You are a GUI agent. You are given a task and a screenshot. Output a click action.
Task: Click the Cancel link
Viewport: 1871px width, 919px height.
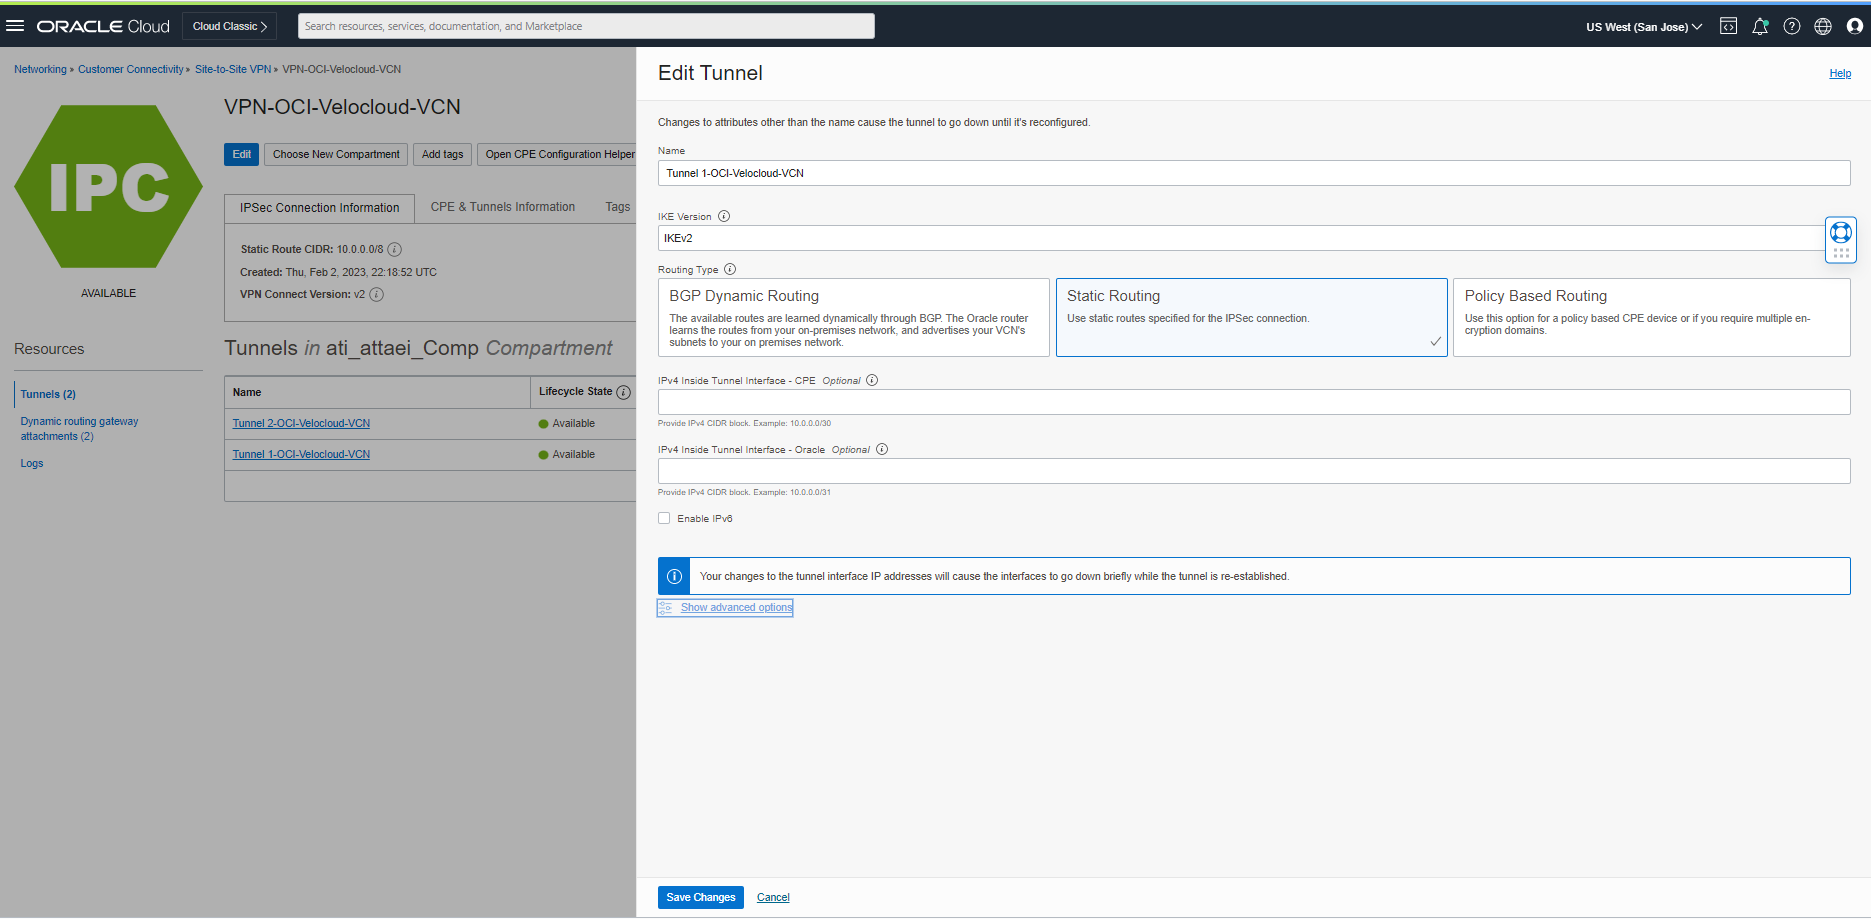(773, 897)
